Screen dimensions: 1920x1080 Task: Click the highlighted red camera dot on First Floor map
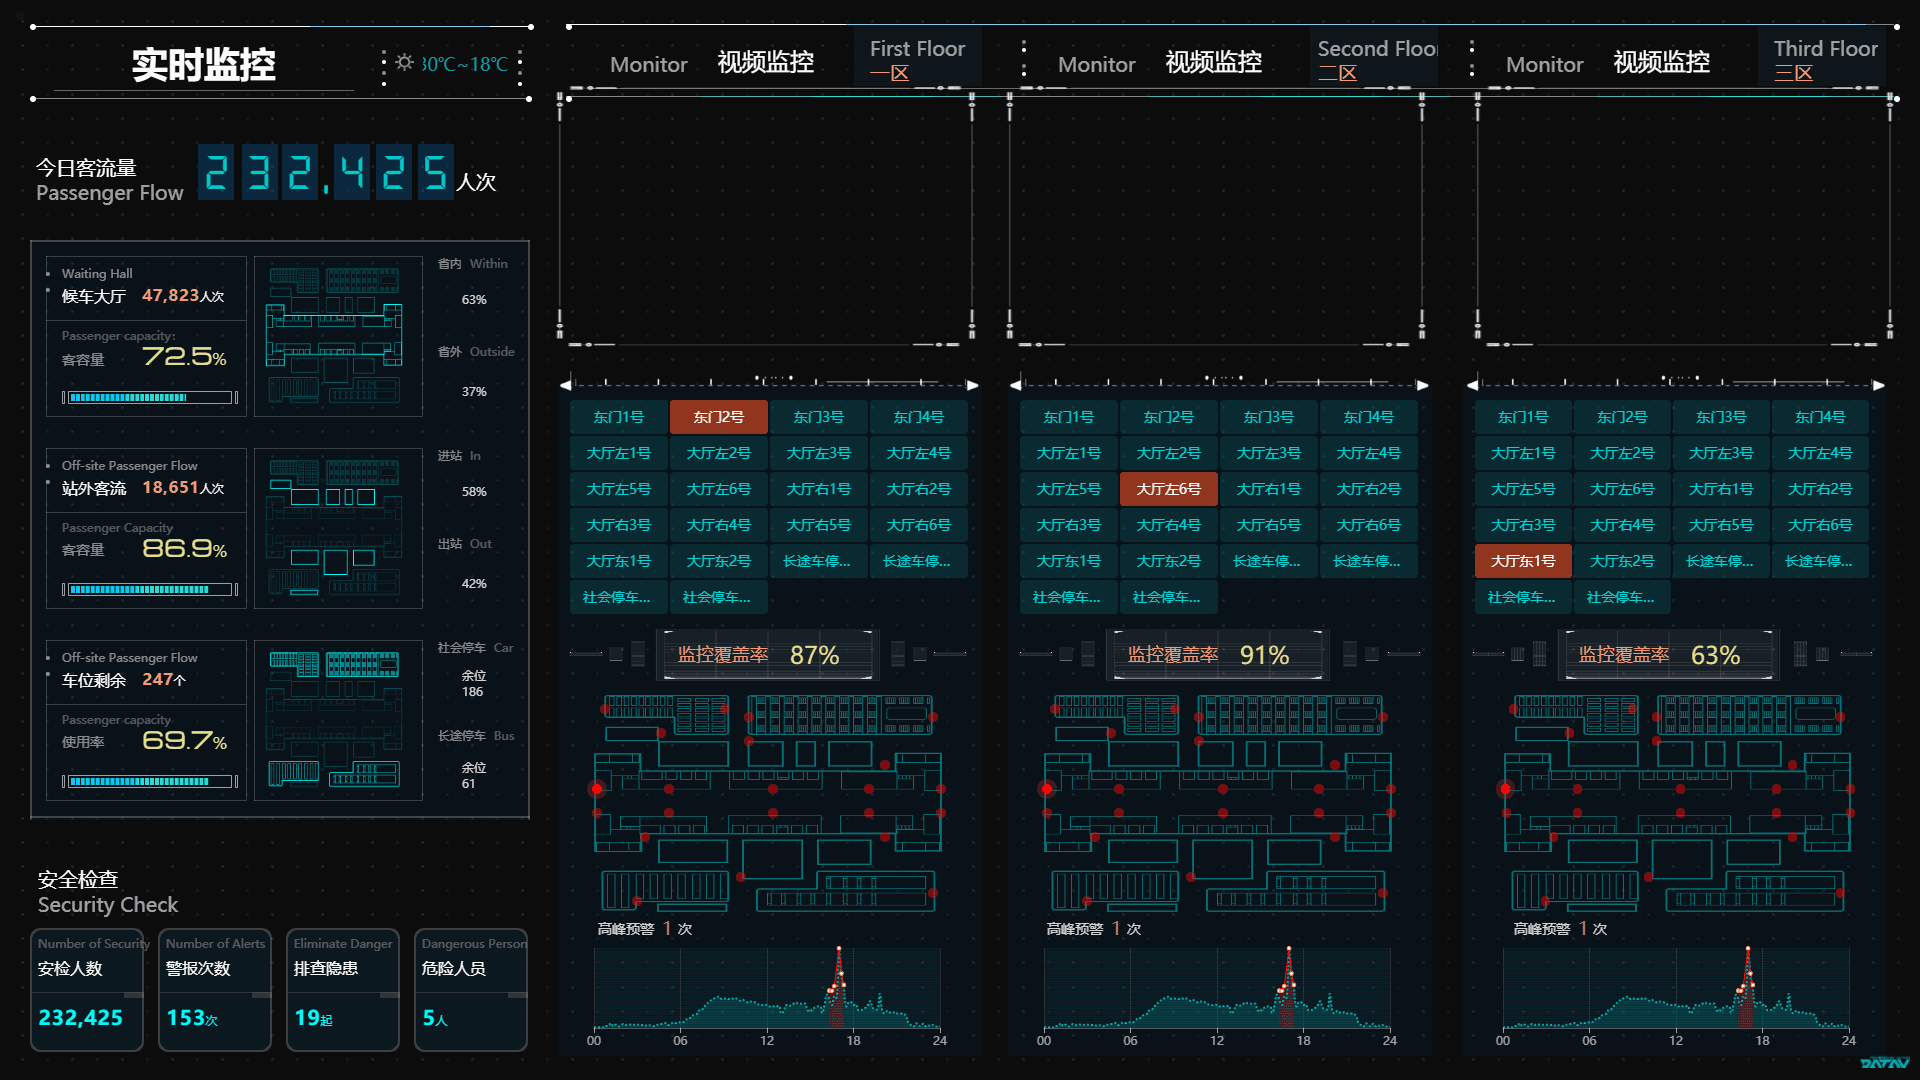tap(597, 789)
